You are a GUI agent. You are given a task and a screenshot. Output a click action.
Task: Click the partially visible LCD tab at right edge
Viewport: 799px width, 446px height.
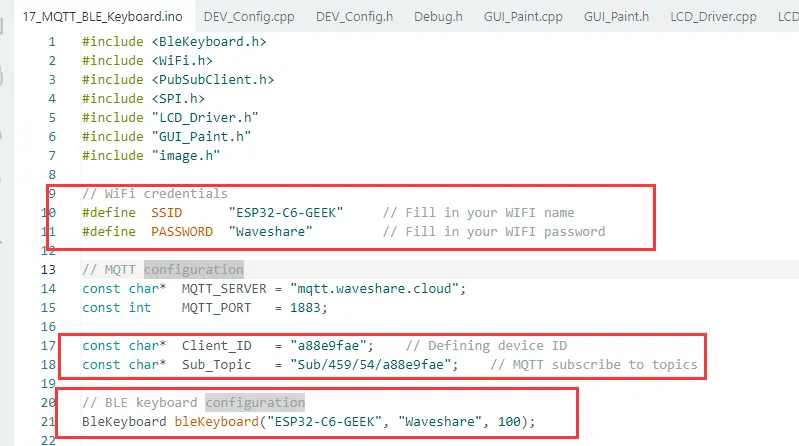[x=787, y=16]
